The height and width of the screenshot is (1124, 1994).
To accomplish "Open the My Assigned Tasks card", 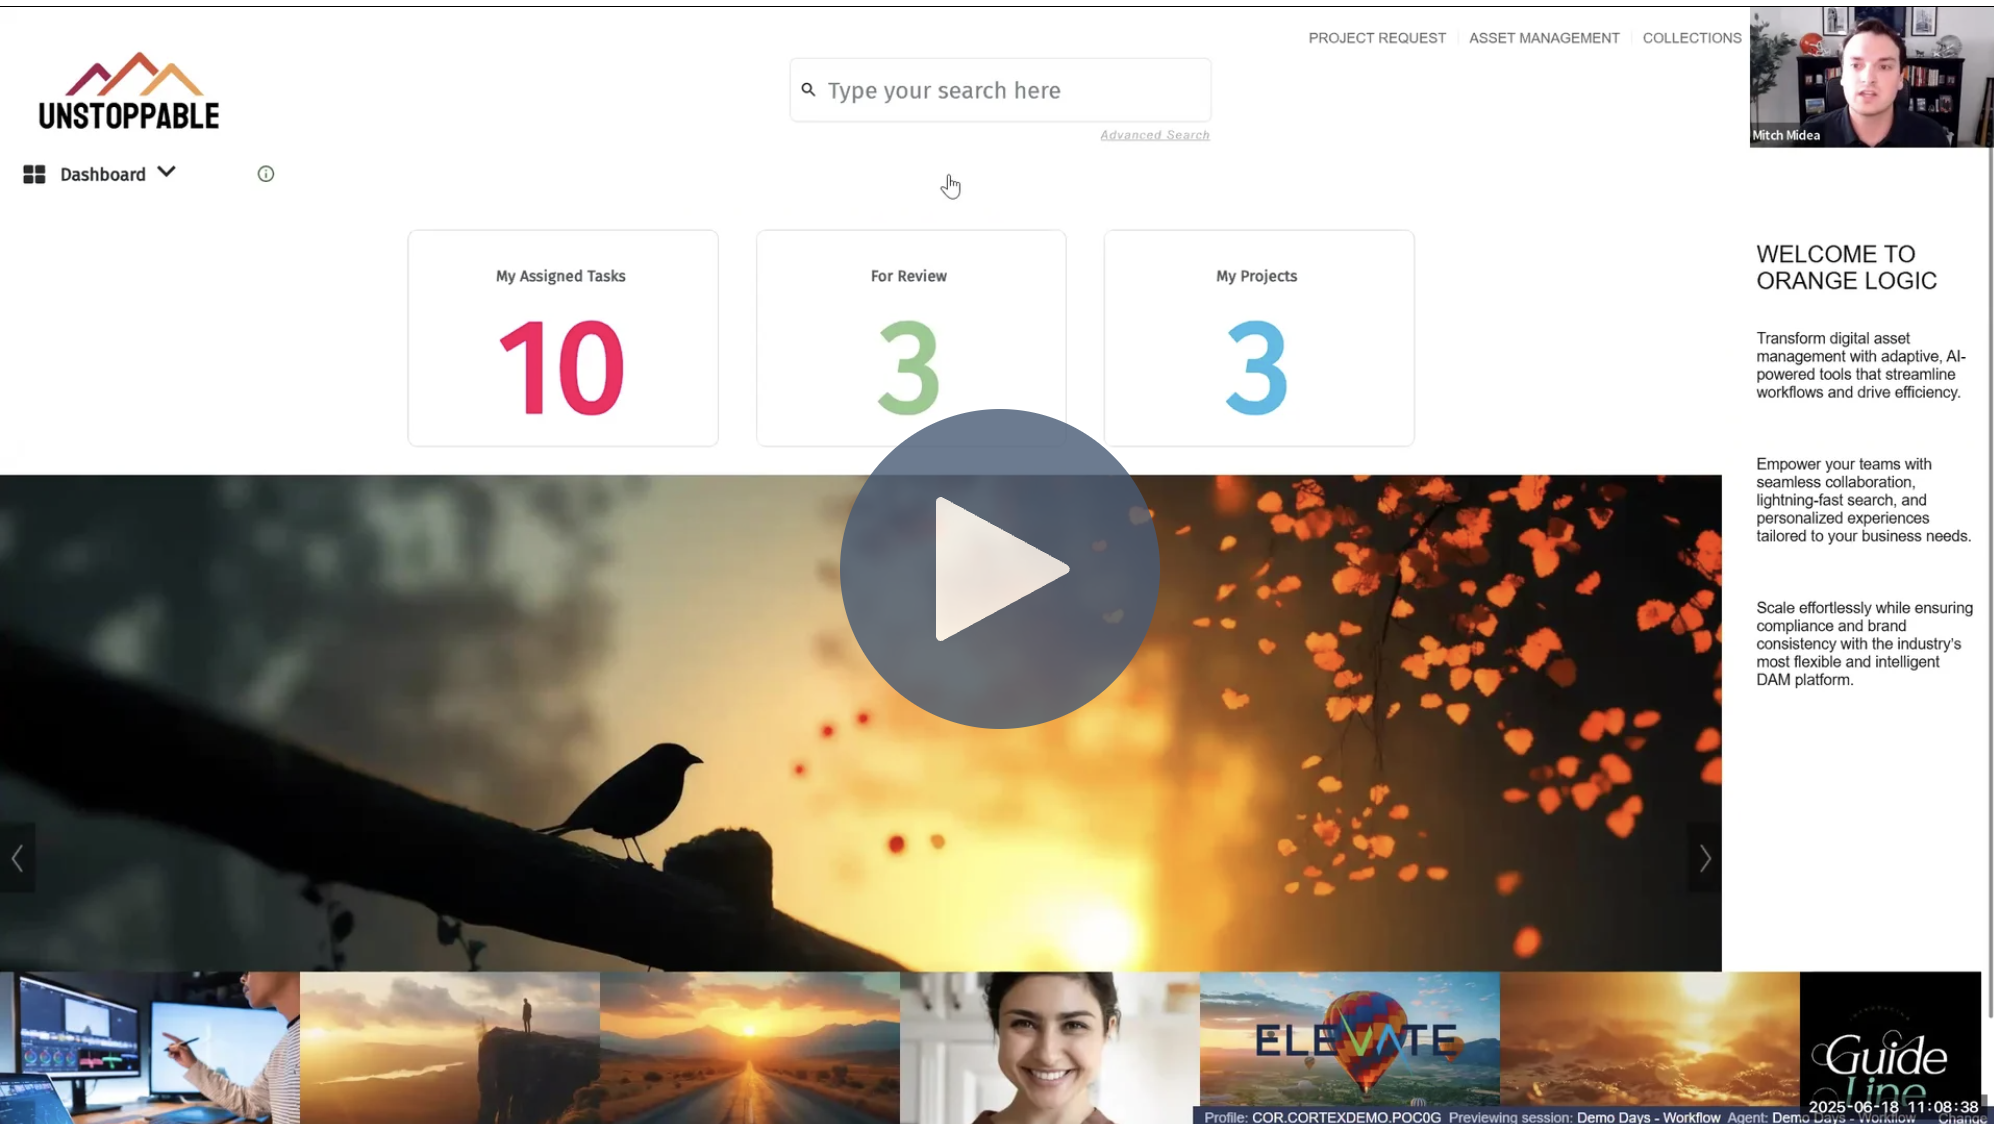I will coord(562,338).
